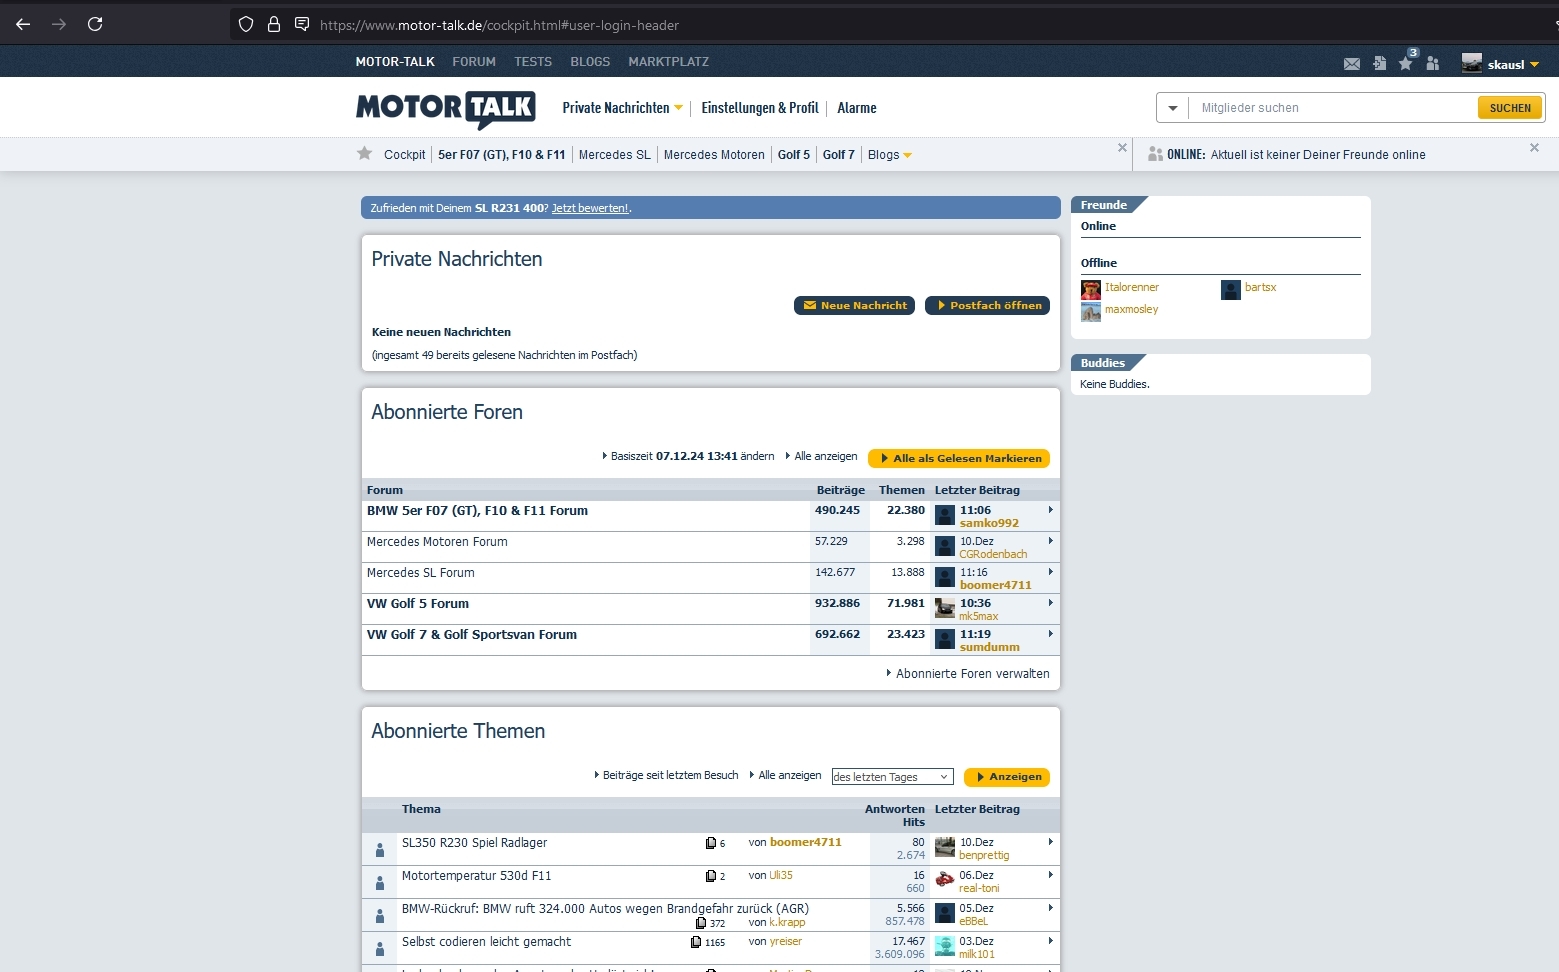Click skausl user avatar in top bar

pos(1472,63)
